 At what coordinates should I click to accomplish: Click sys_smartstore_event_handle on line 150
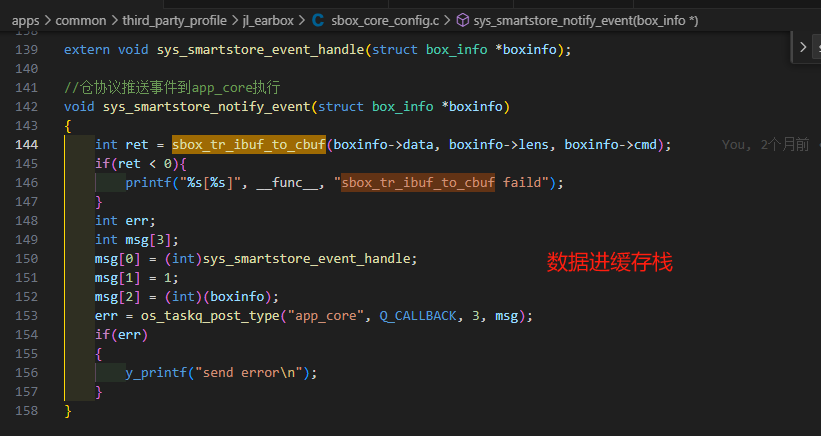[306, 259]
